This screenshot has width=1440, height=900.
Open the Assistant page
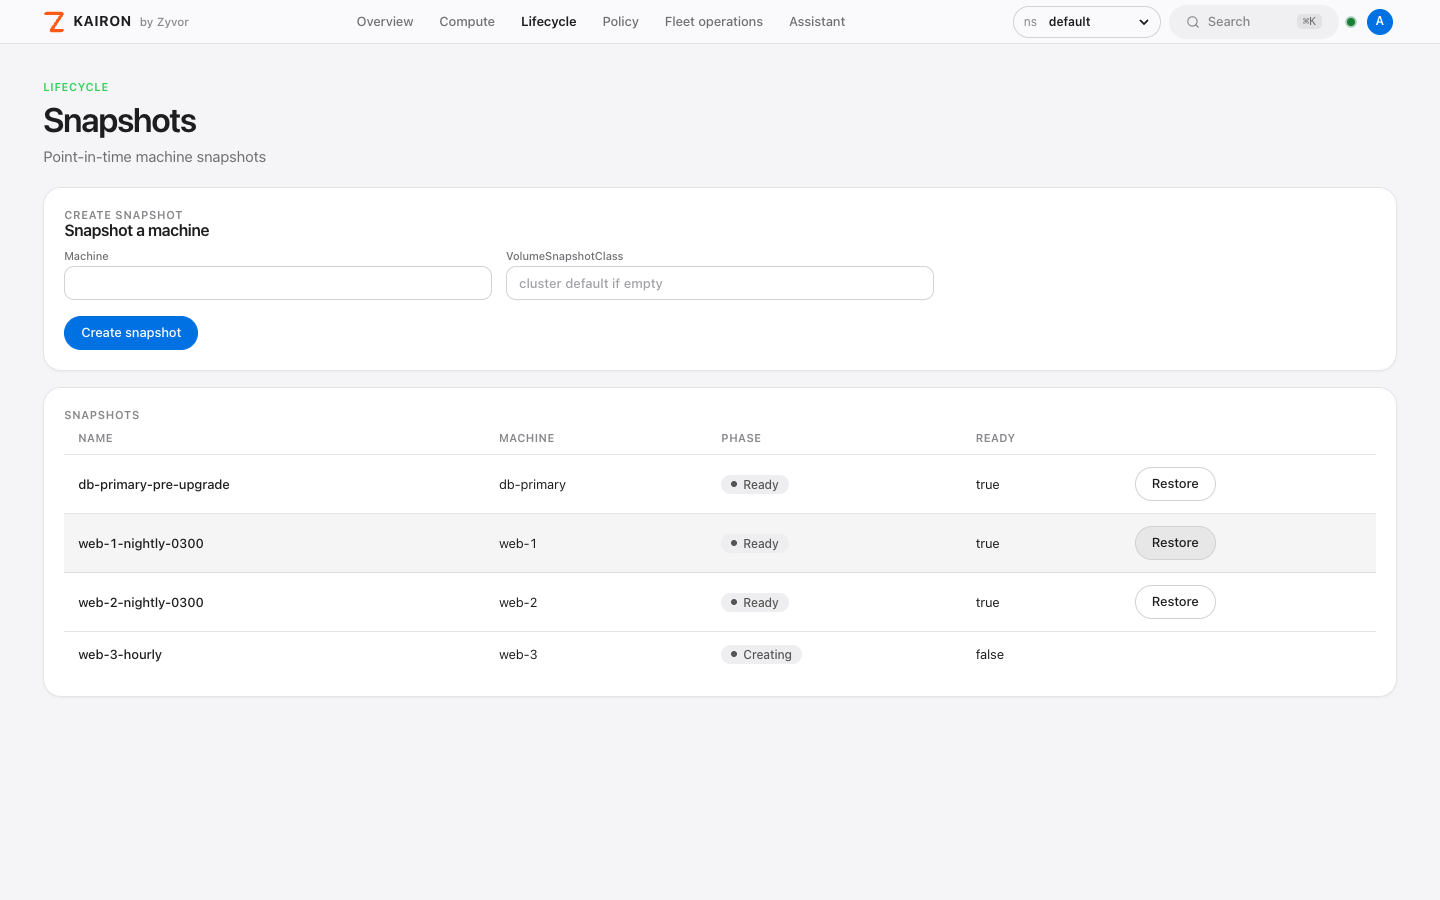point(817,22)
